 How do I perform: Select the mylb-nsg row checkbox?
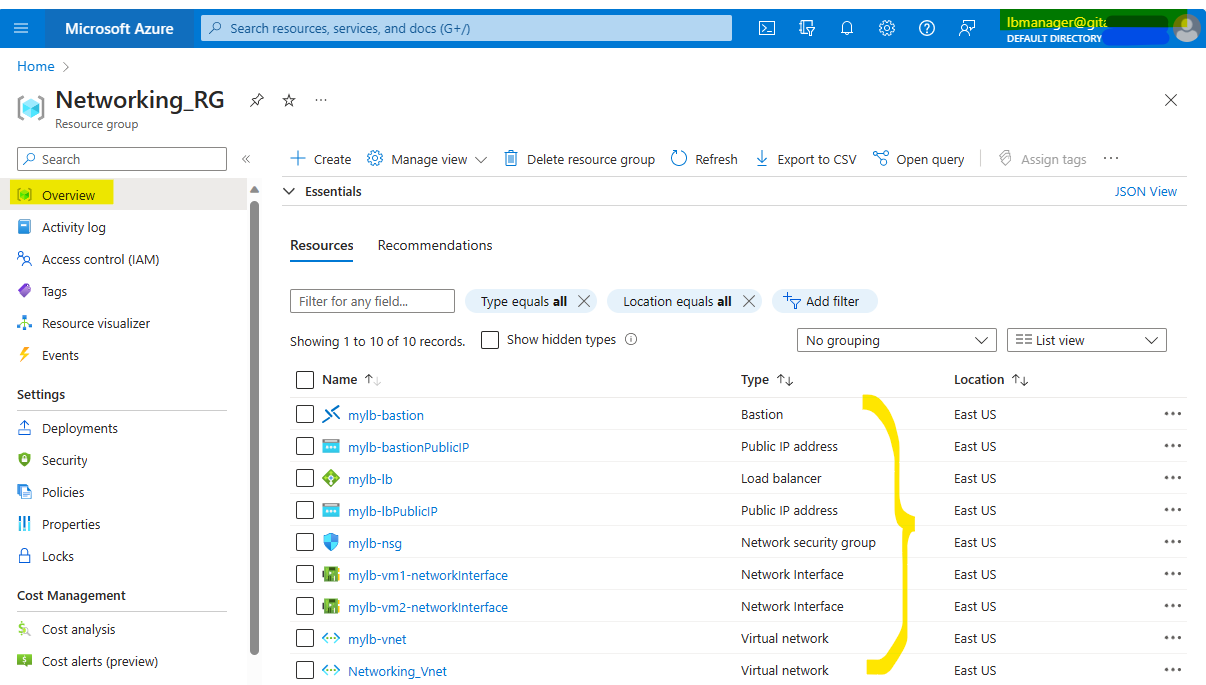coord(305,542)
